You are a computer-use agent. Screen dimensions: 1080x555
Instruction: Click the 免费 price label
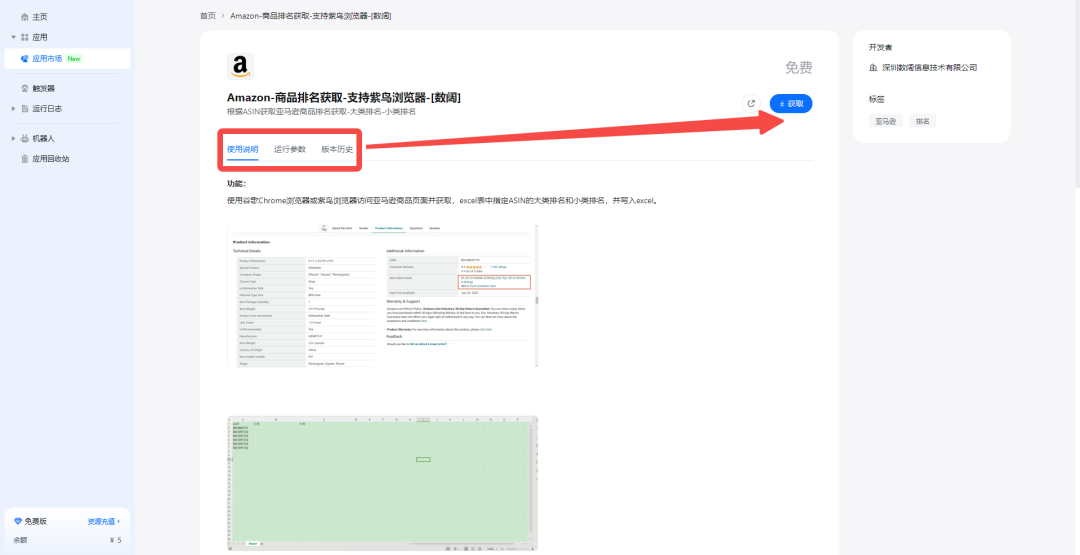(799, 67)
